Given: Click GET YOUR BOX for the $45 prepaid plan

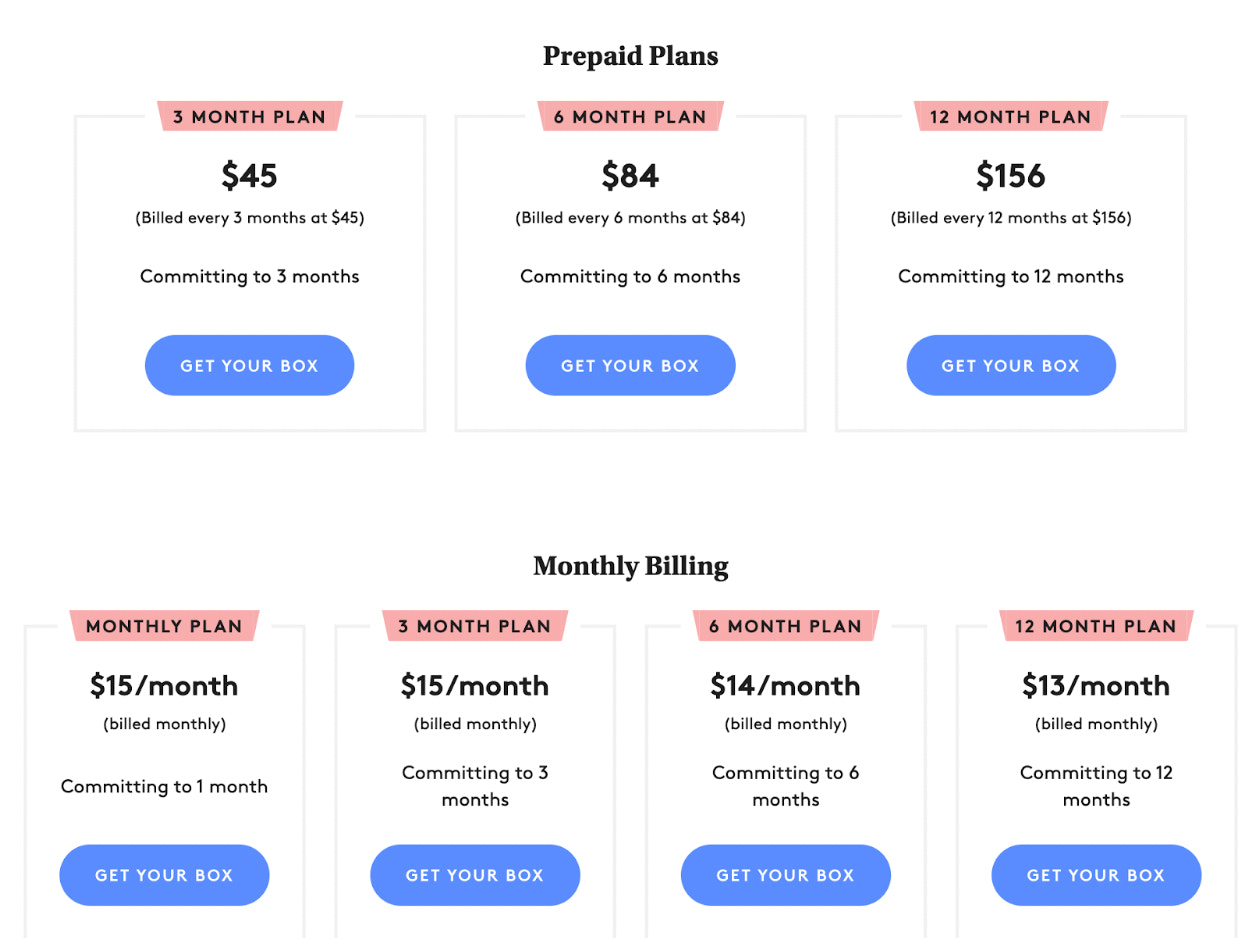Looking at the screenshot, I should [249, 365].
